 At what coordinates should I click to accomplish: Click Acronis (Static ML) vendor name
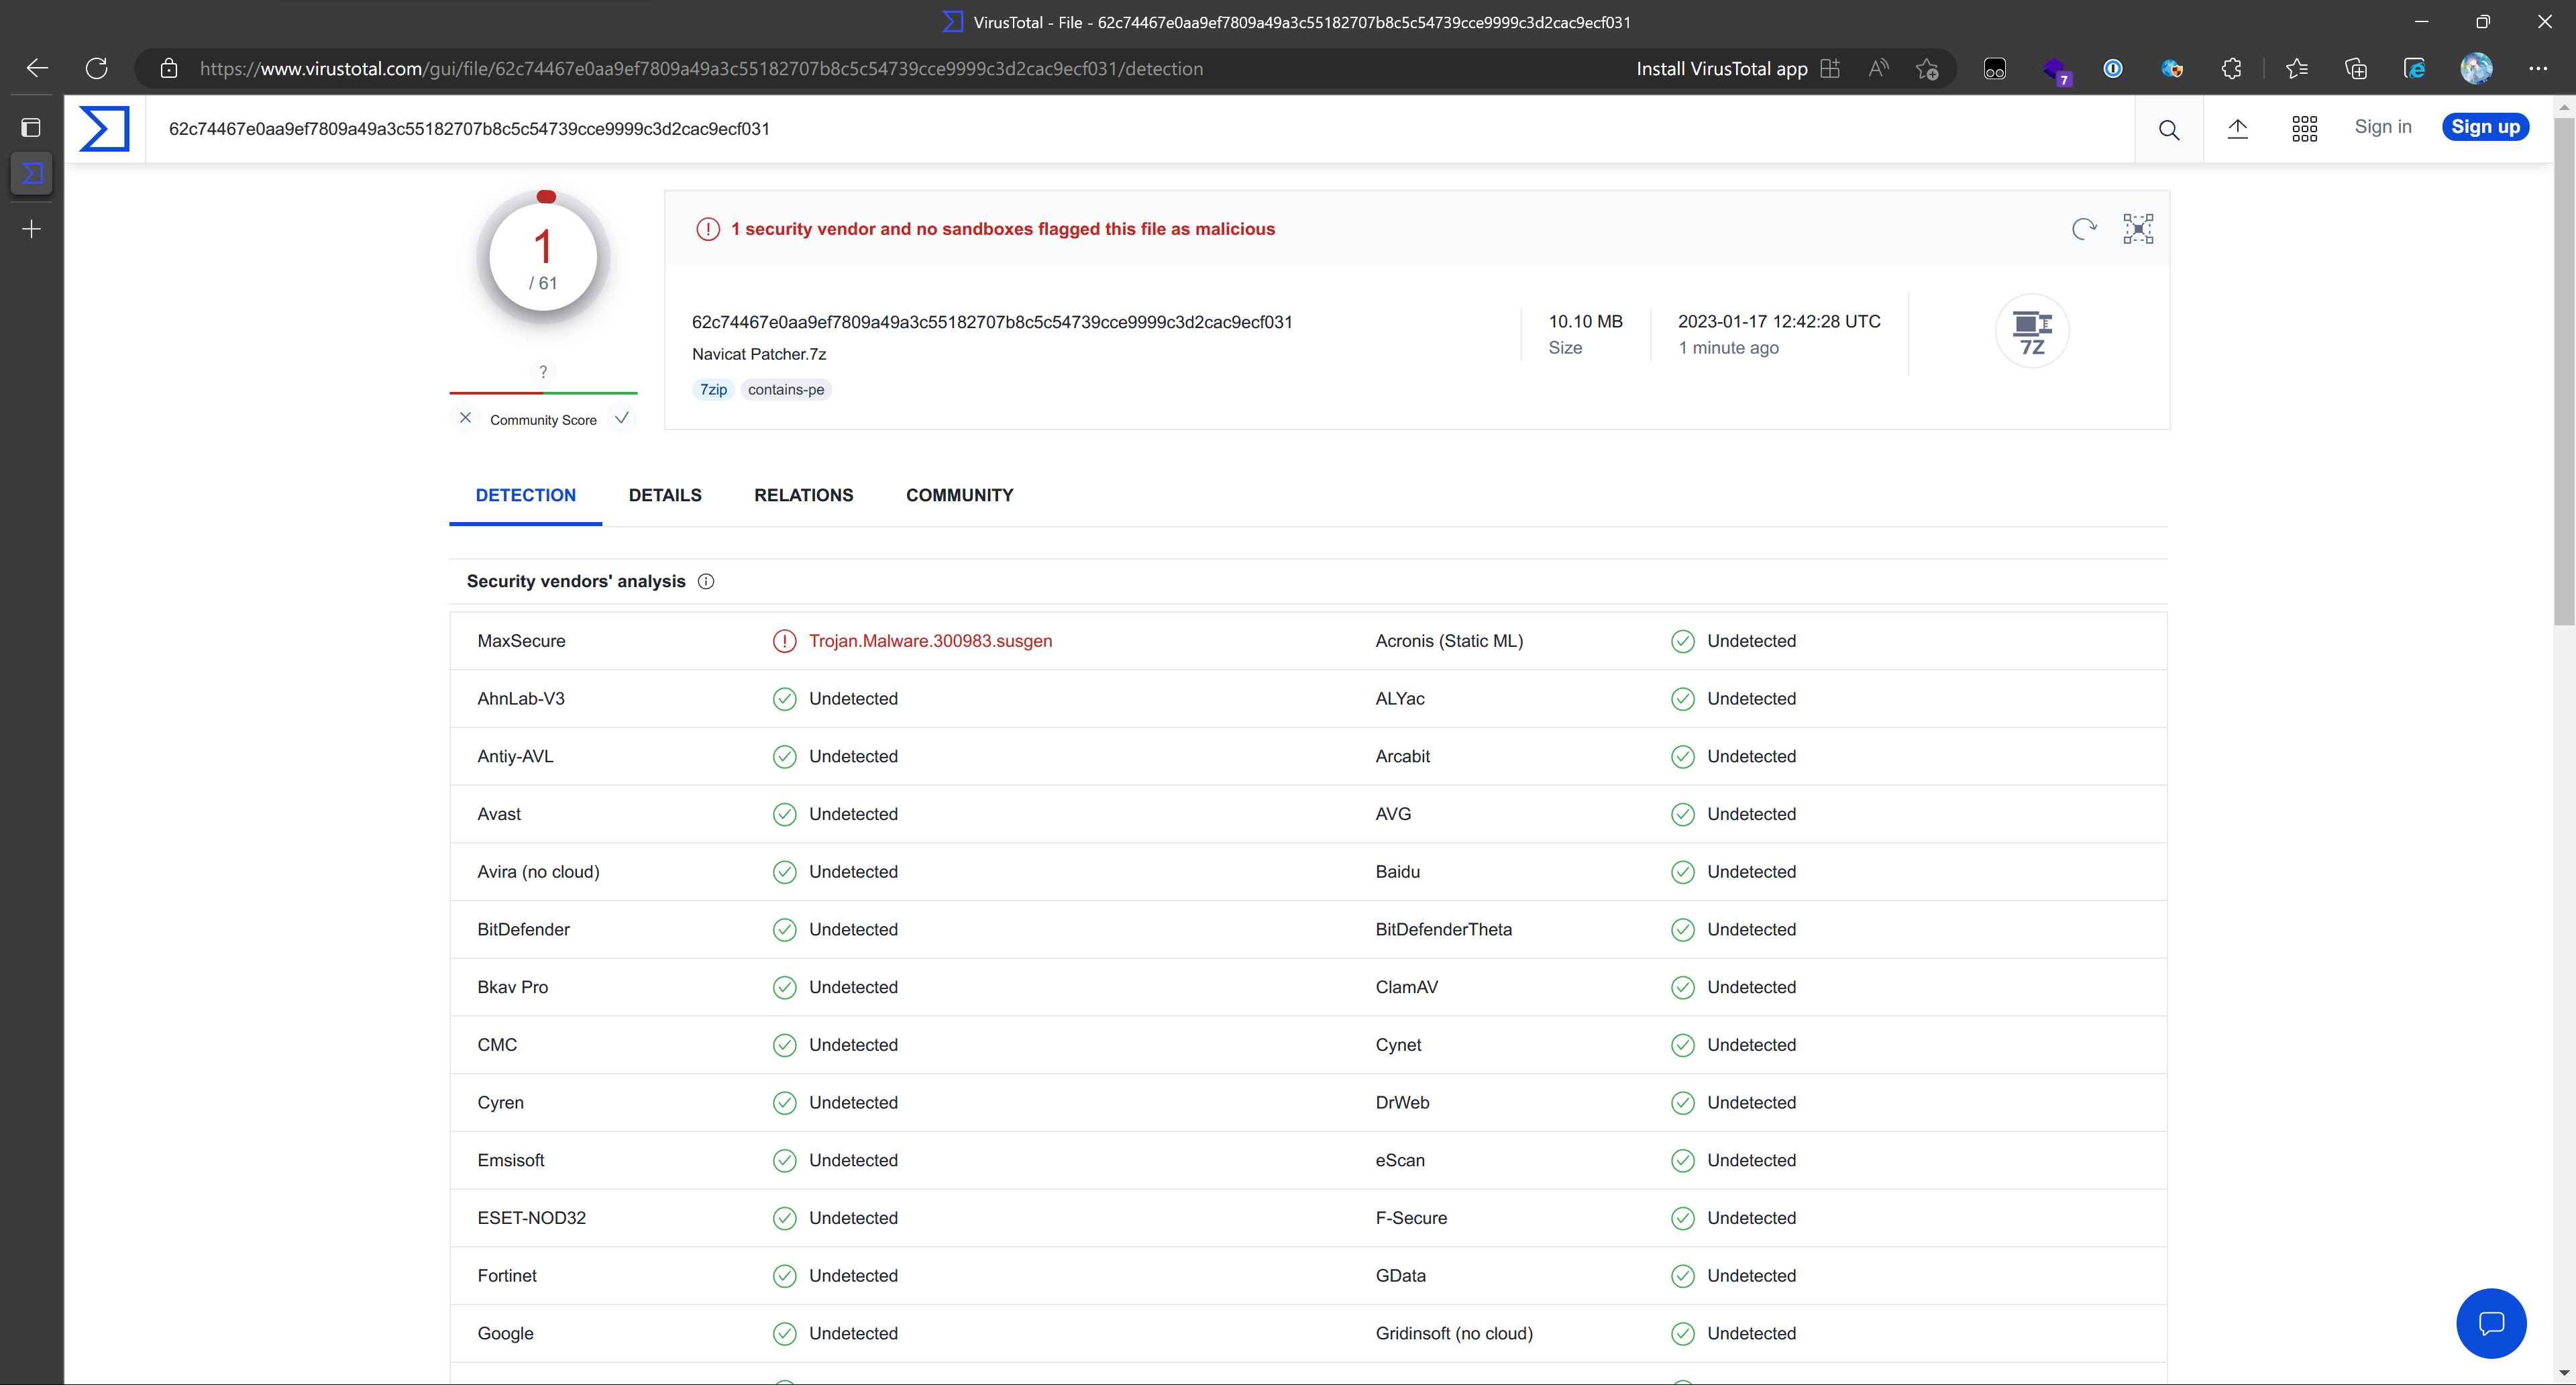pyautogui.click(x=1449, y=641)
